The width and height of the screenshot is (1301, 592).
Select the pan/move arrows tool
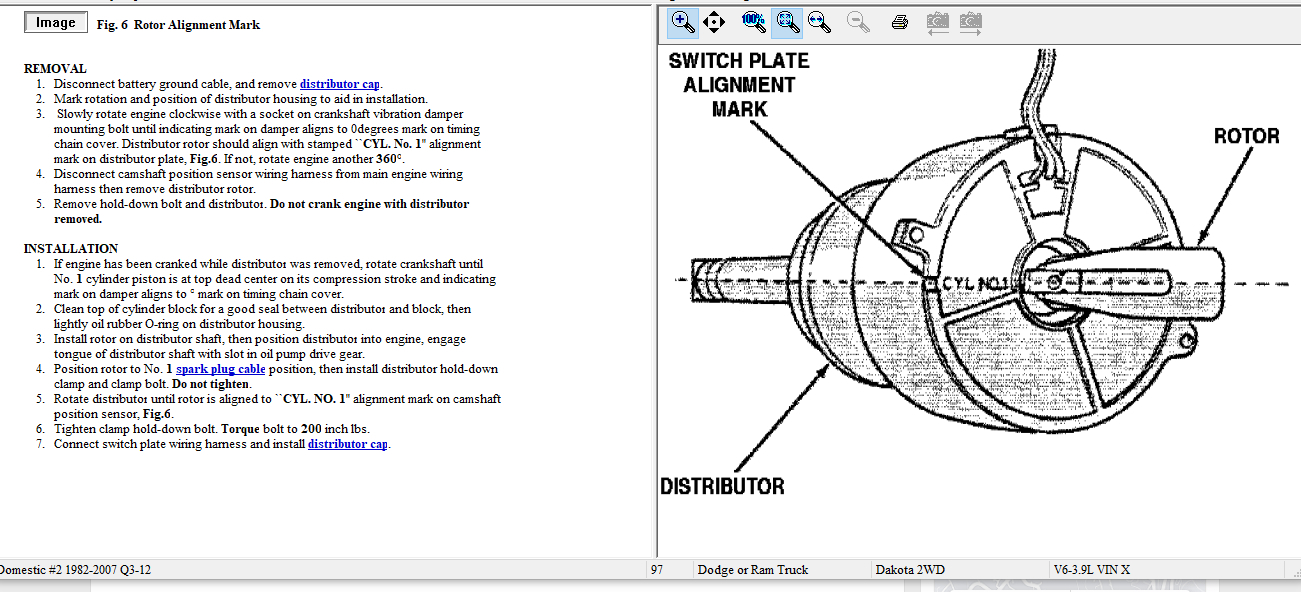pos(714,21)
